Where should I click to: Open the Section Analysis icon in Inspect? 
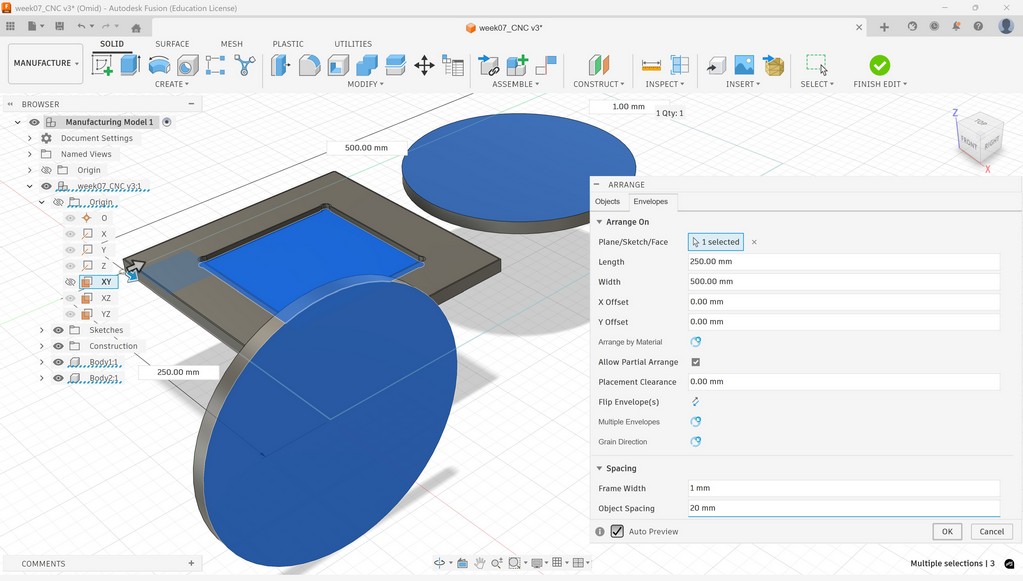(678, 64)
